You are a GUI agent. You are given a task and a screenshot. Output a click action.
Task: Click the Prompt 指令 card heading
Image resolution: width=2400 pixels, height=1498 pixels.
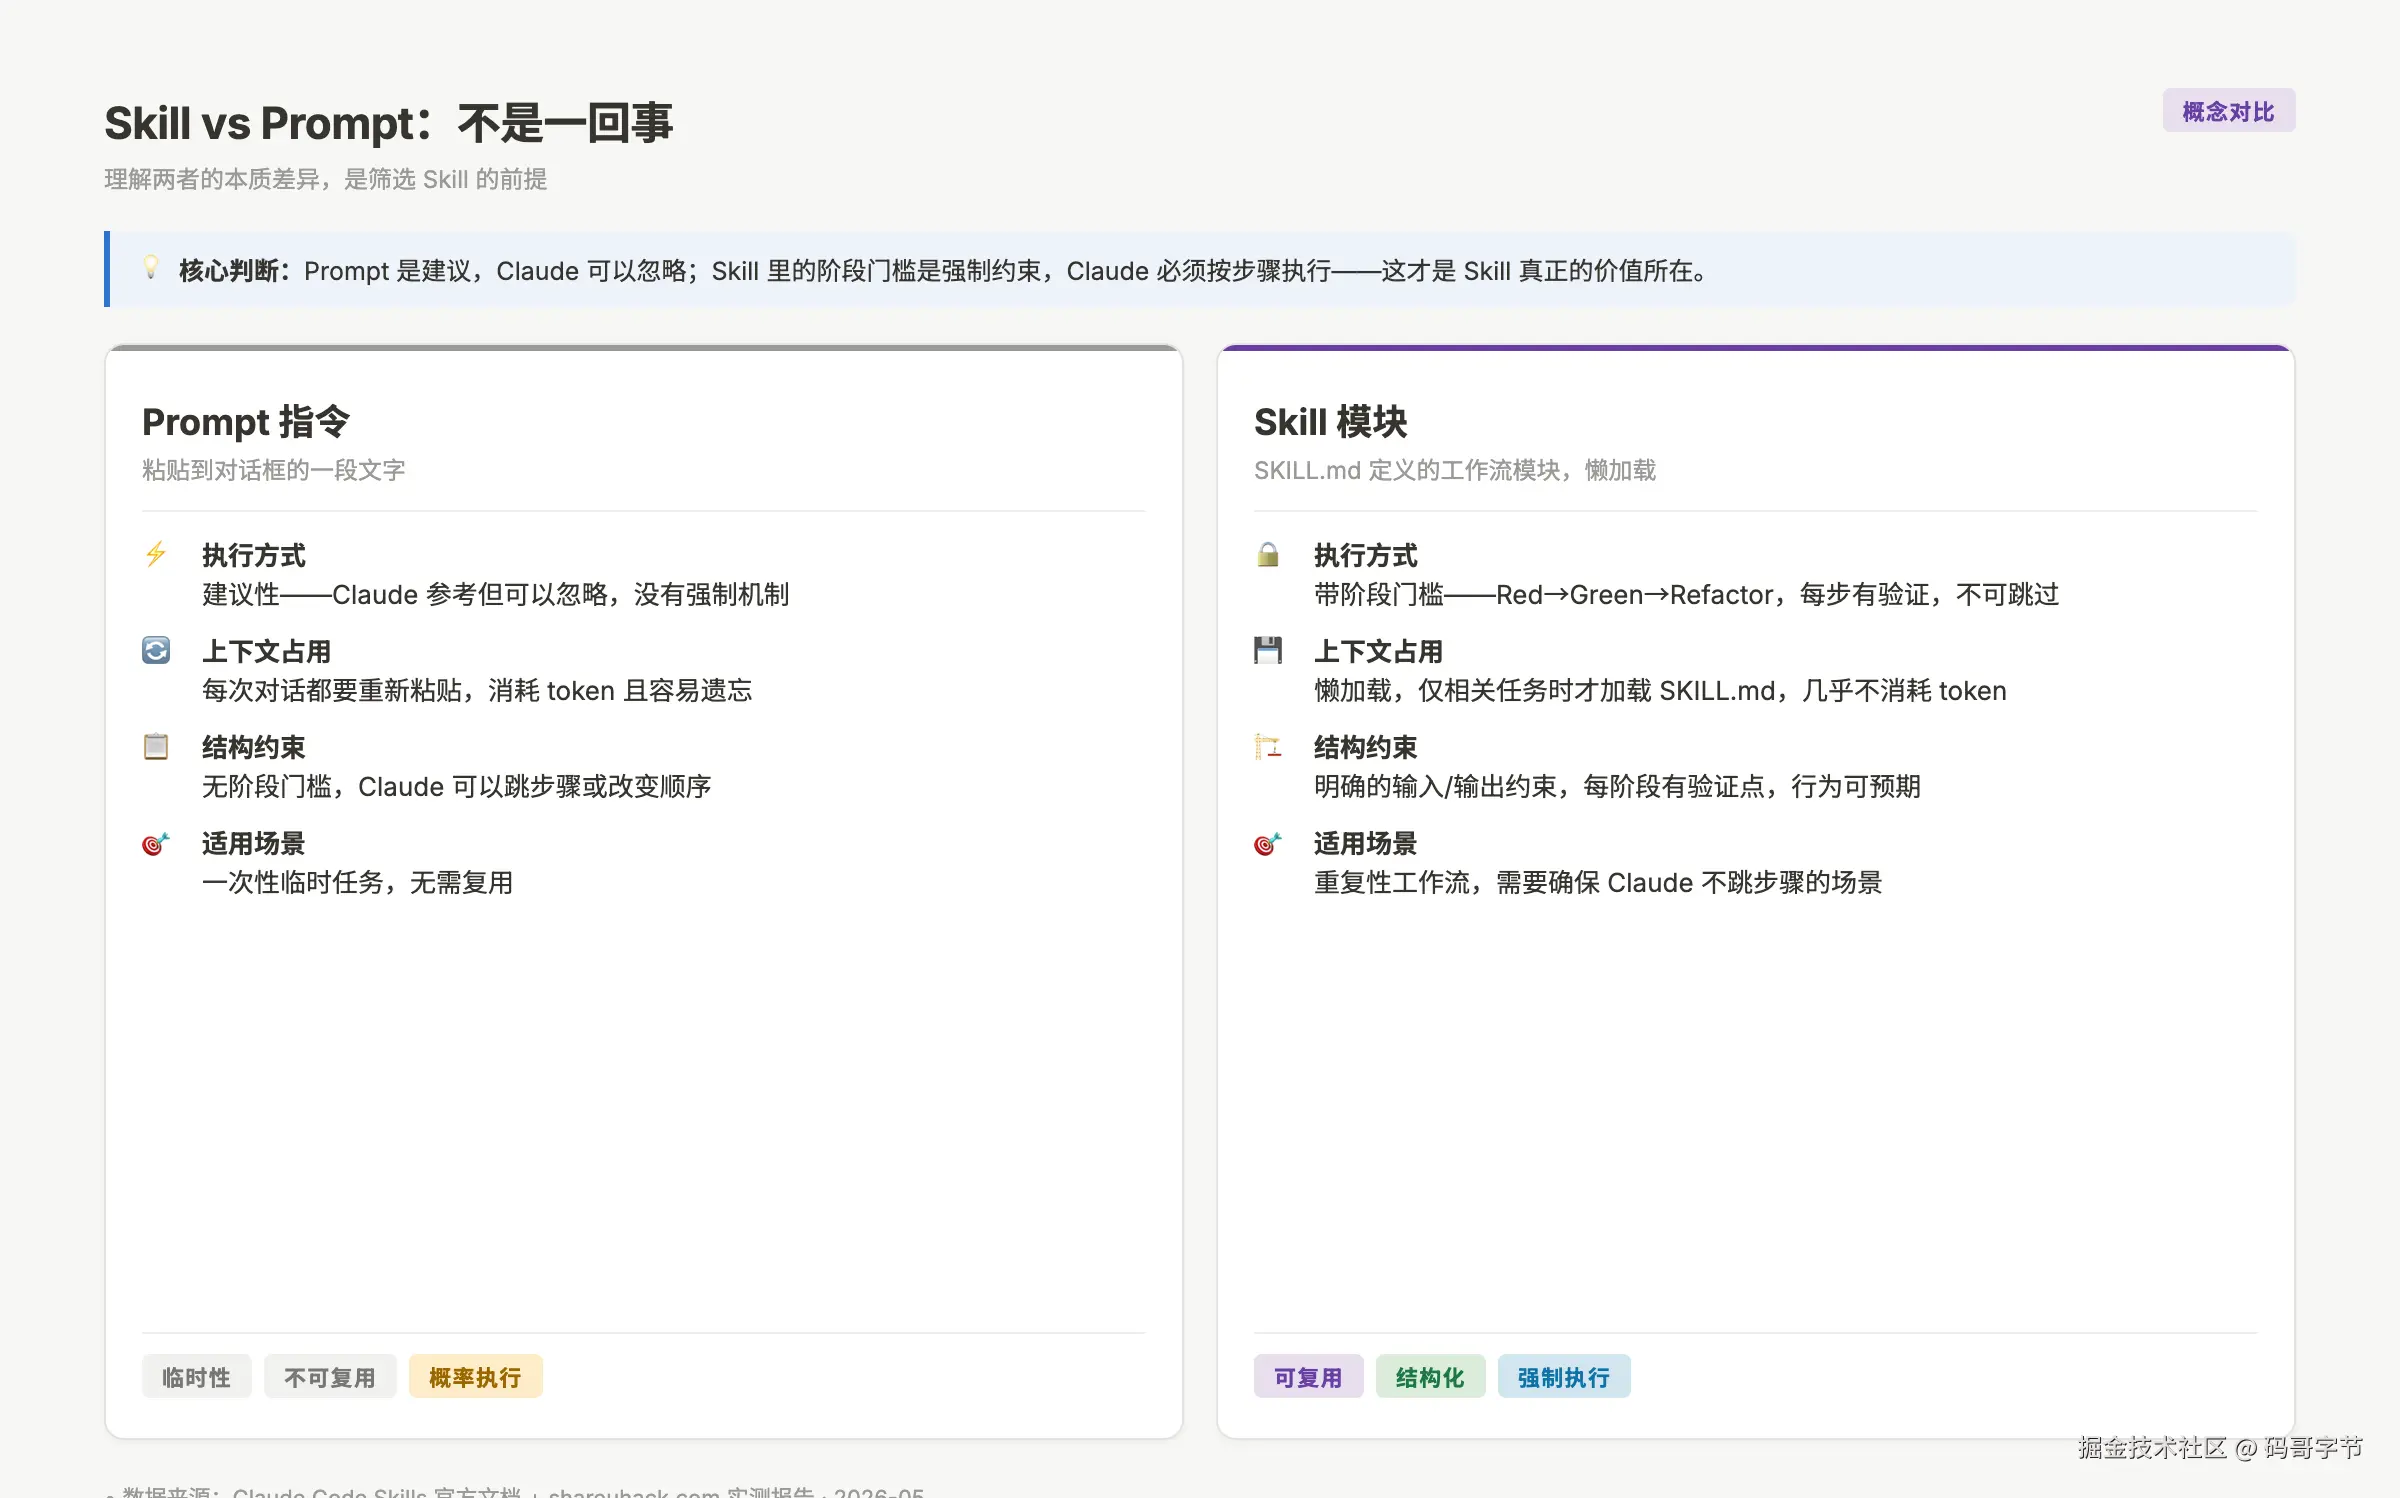click(x=245, y=422)
